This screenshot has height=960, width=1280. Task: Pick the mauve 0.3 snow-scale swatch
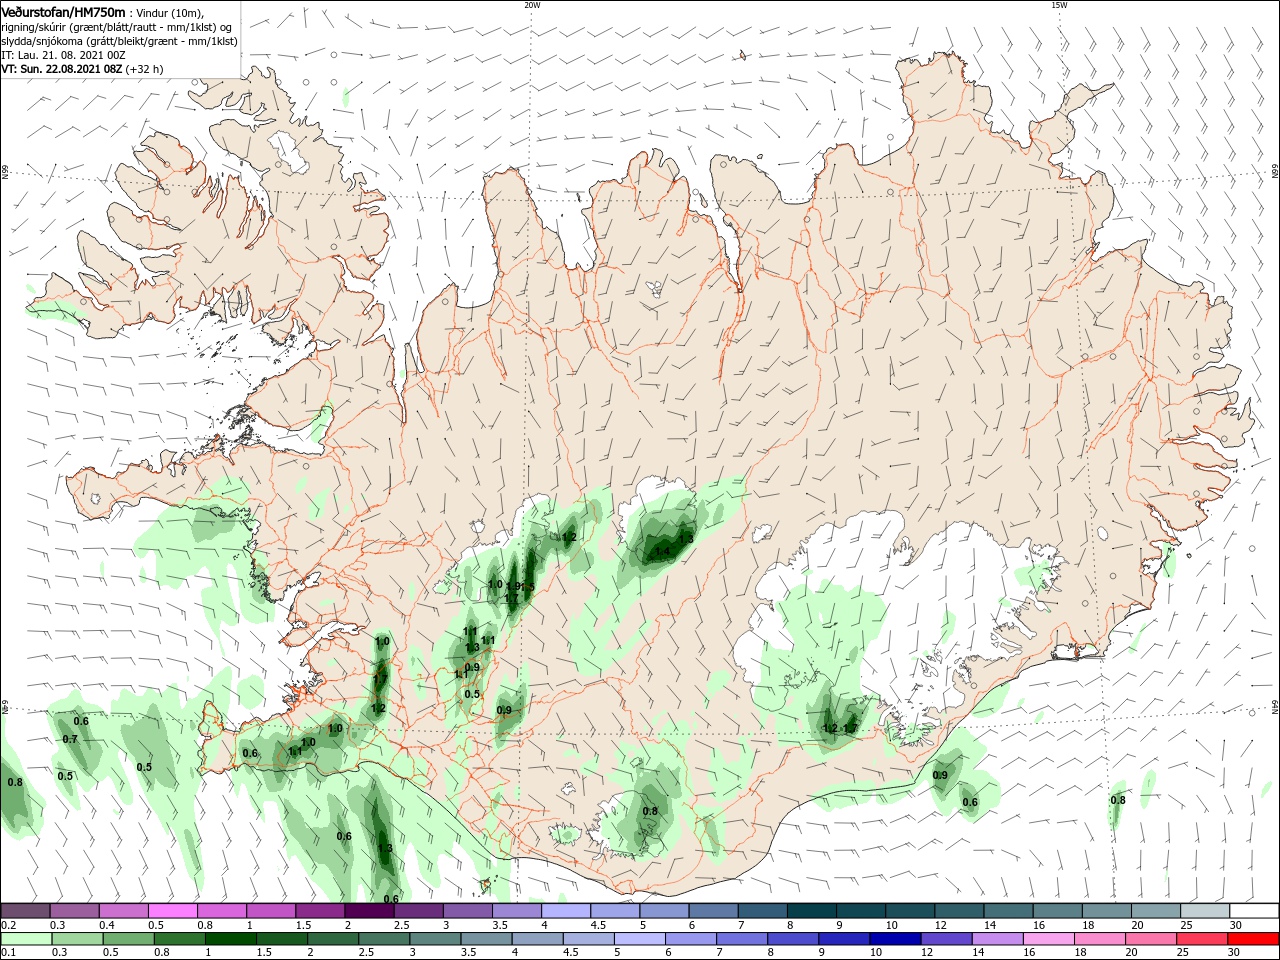[75, 910]
